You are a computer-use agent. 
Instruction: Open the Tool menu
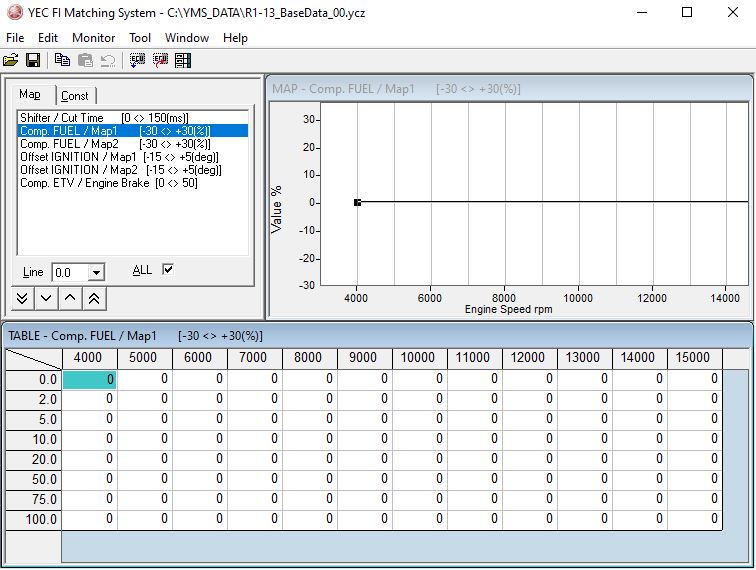(140, 38)
